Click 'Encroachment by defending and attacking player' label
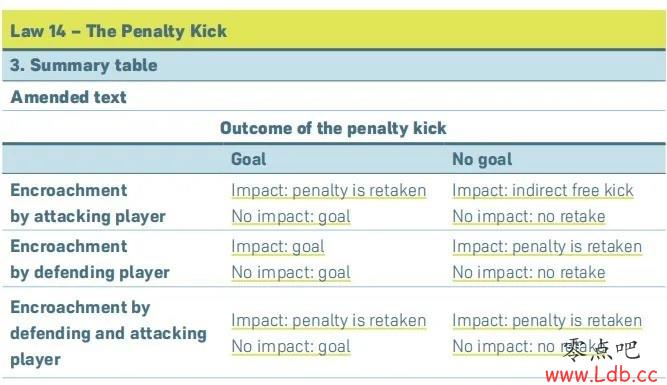 (x=108, y=333)
